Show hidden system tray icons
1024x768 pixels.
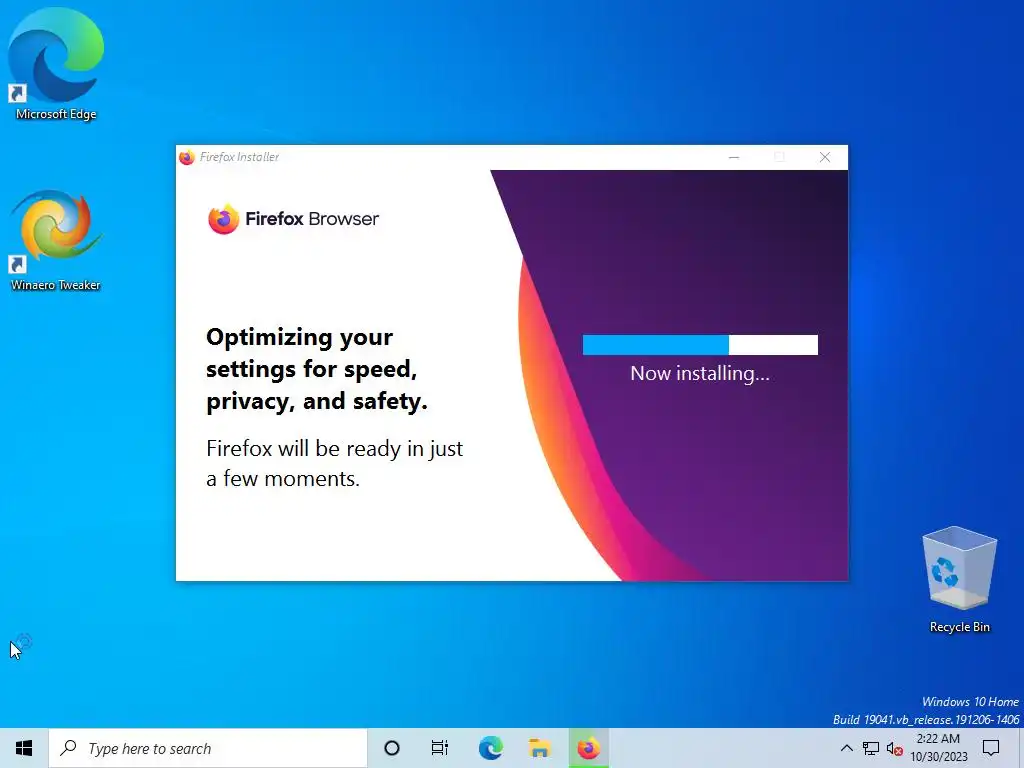(x=846, y=748)
